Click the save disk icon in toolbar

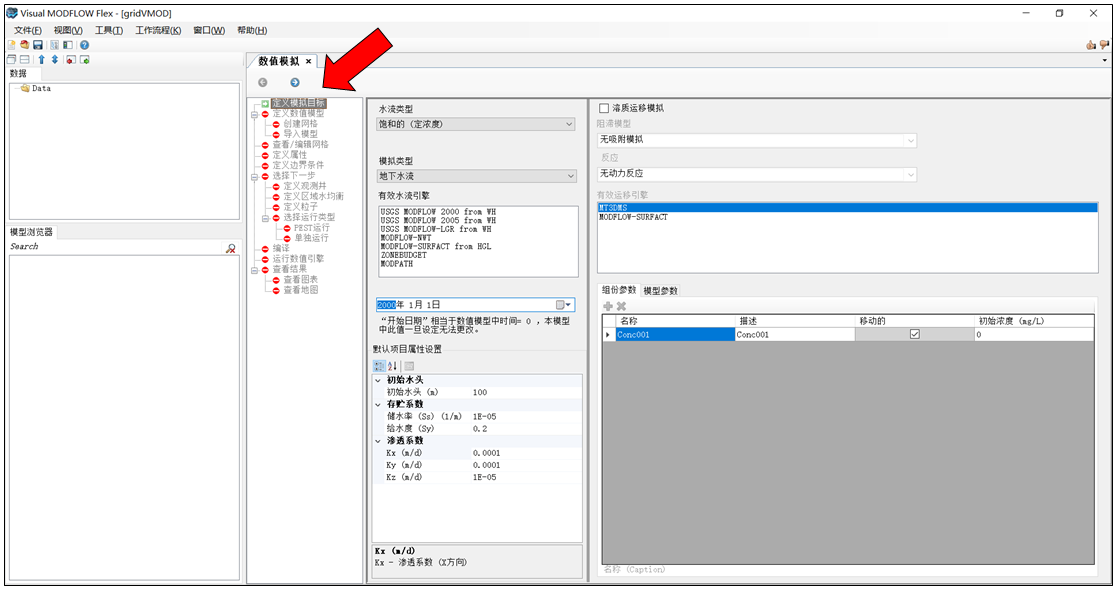click(38, 45)
